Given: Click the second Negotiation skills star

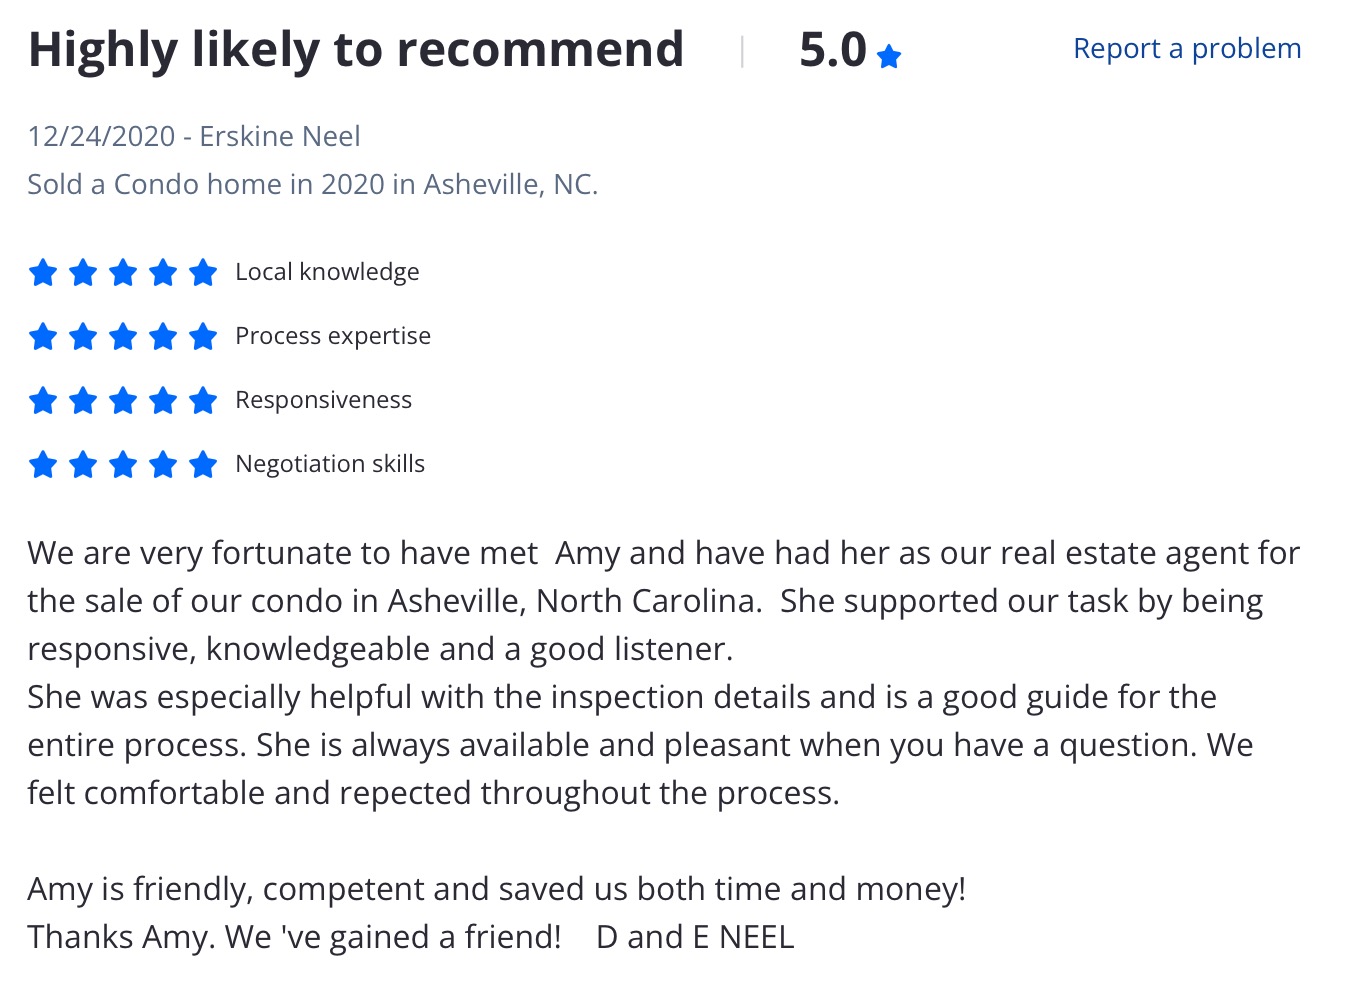Looking at the screenshot, I should [x=83, y=464].
